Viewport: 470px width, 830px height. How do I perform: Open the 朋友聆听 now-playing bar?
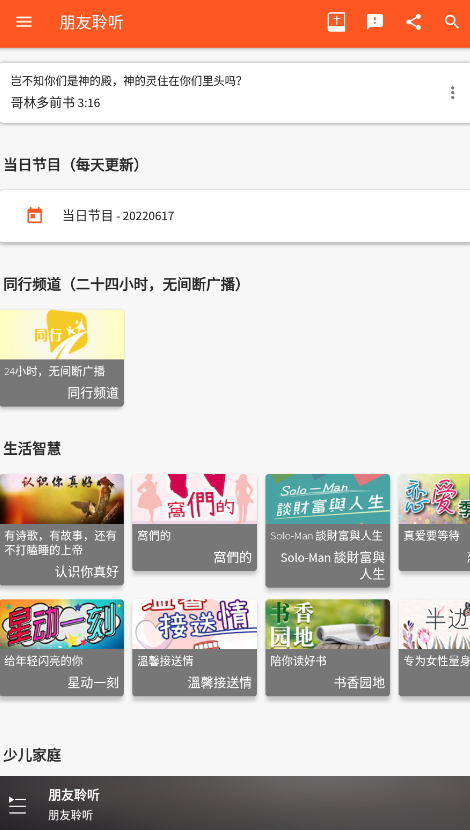point(235,803)
